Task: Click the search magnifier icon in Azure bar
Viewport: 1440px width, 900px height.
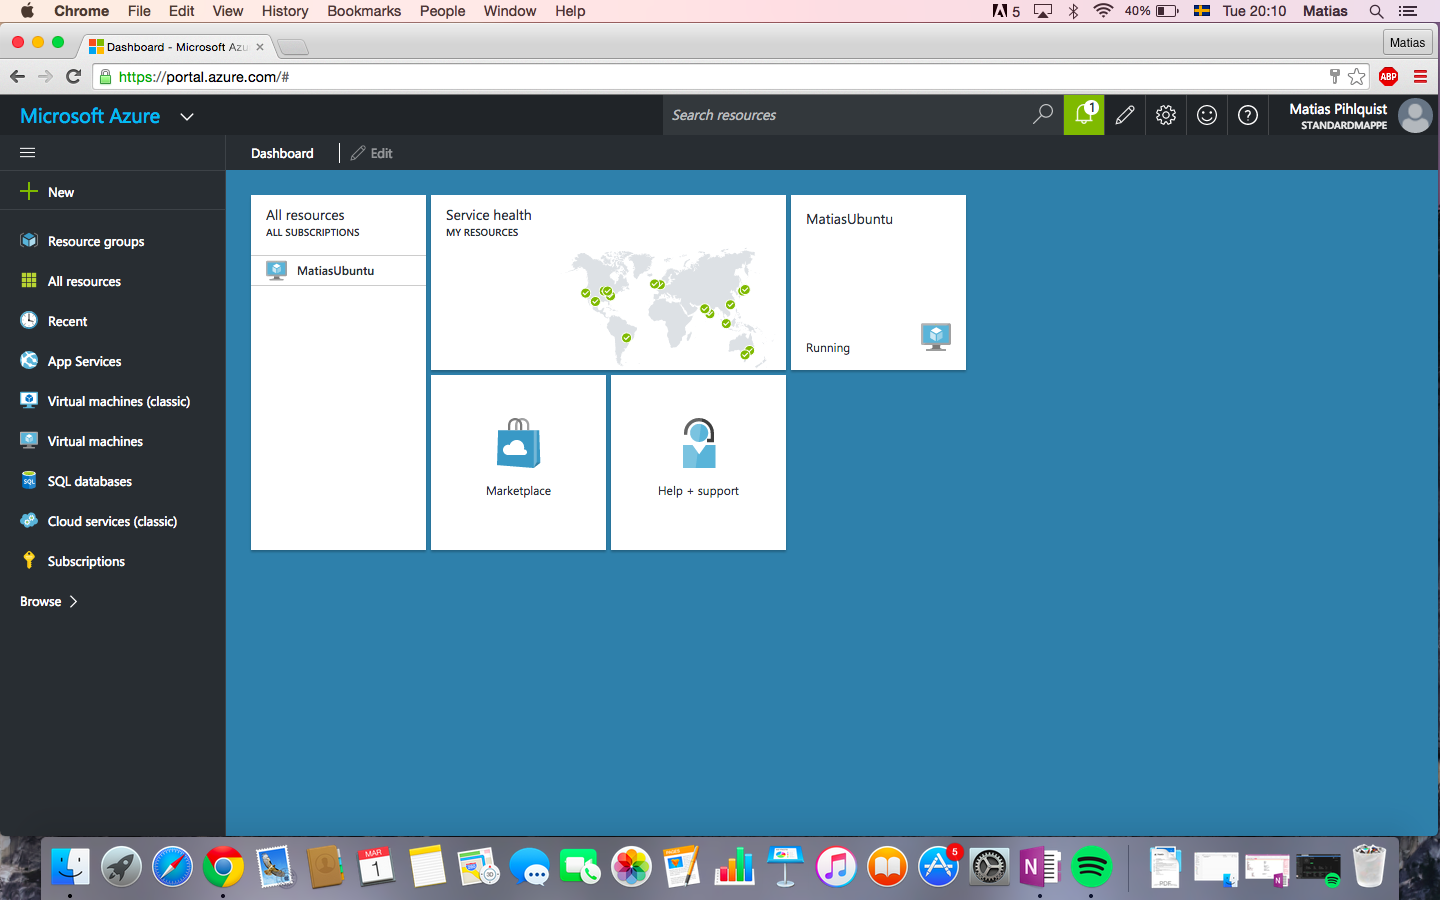Action: pos(1042,114)
